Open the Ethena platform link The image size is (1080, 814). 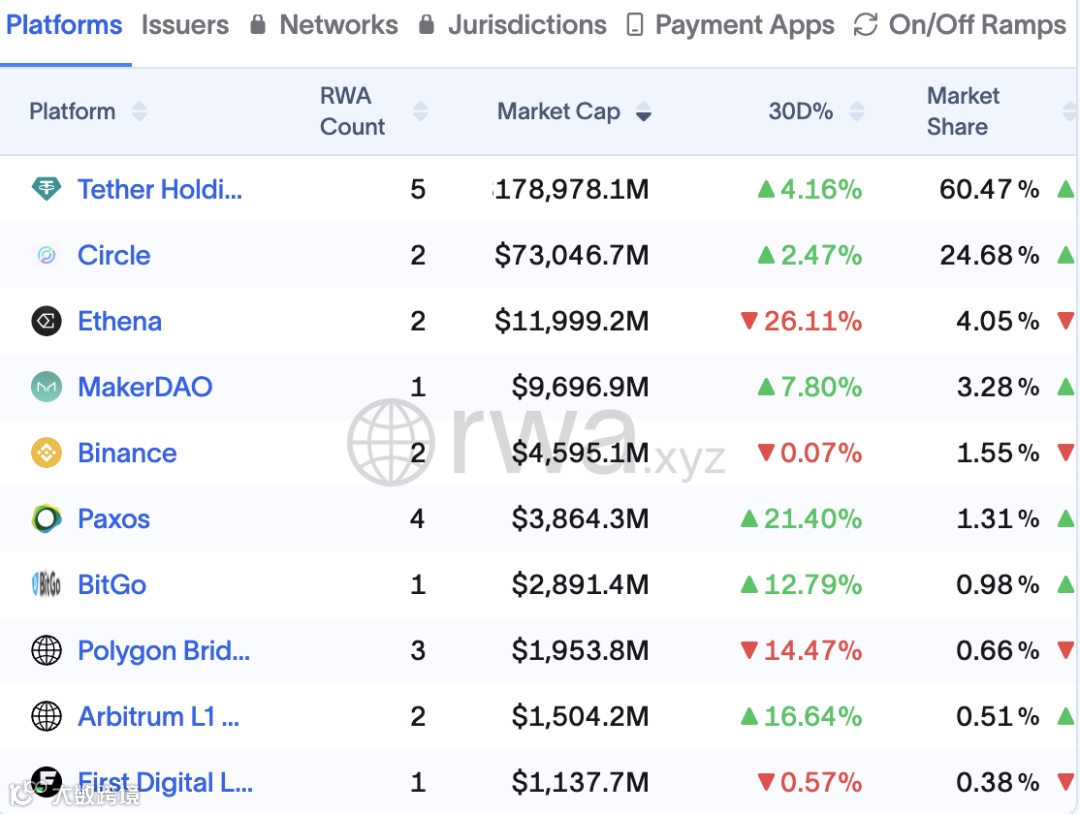pyautogui.click(x=119, y=322)
